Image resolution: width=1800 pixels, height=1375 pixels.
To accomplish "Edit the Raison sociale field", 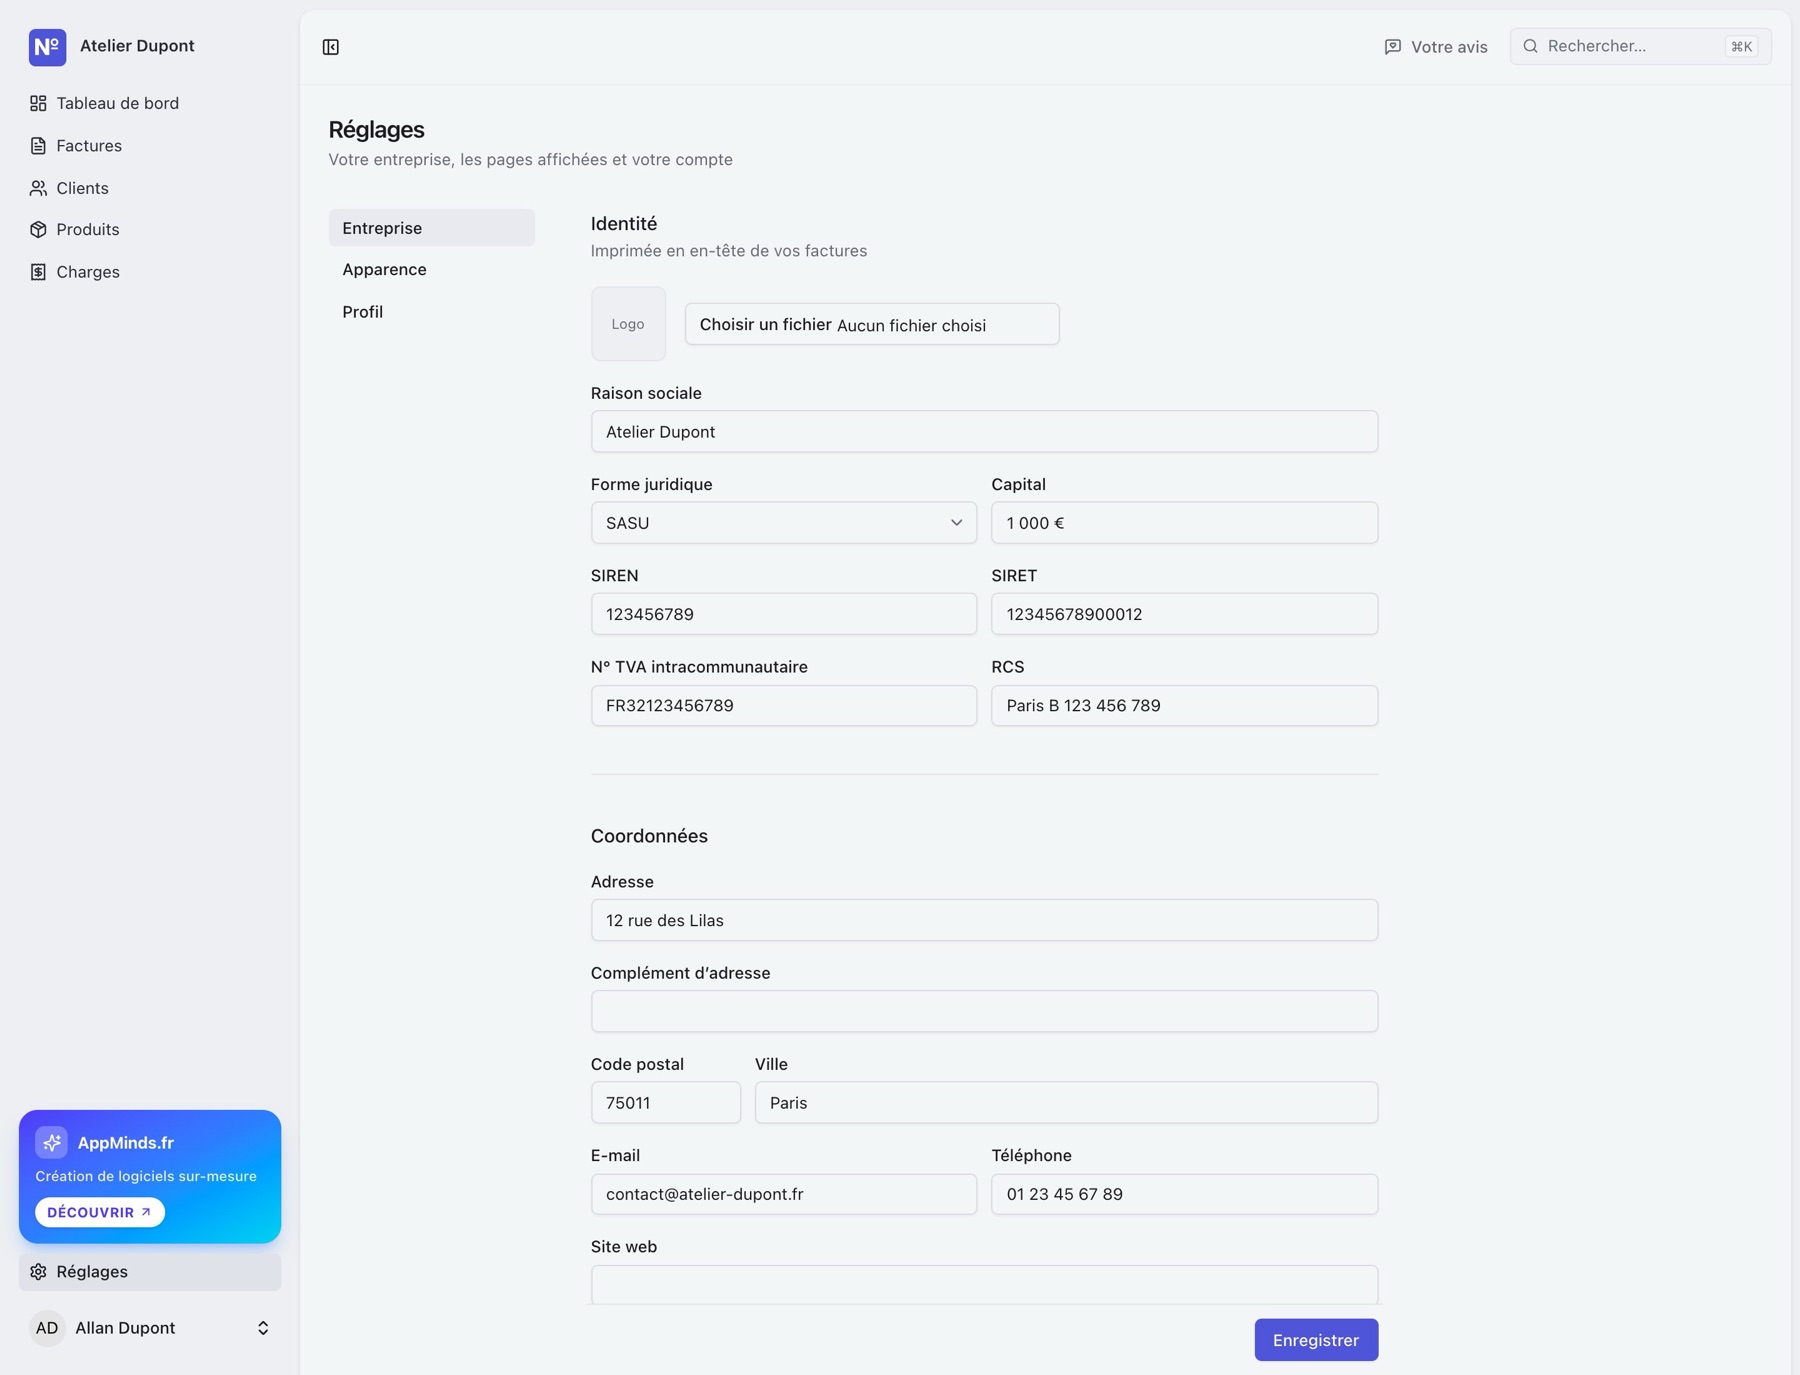I will pos(984,432).
